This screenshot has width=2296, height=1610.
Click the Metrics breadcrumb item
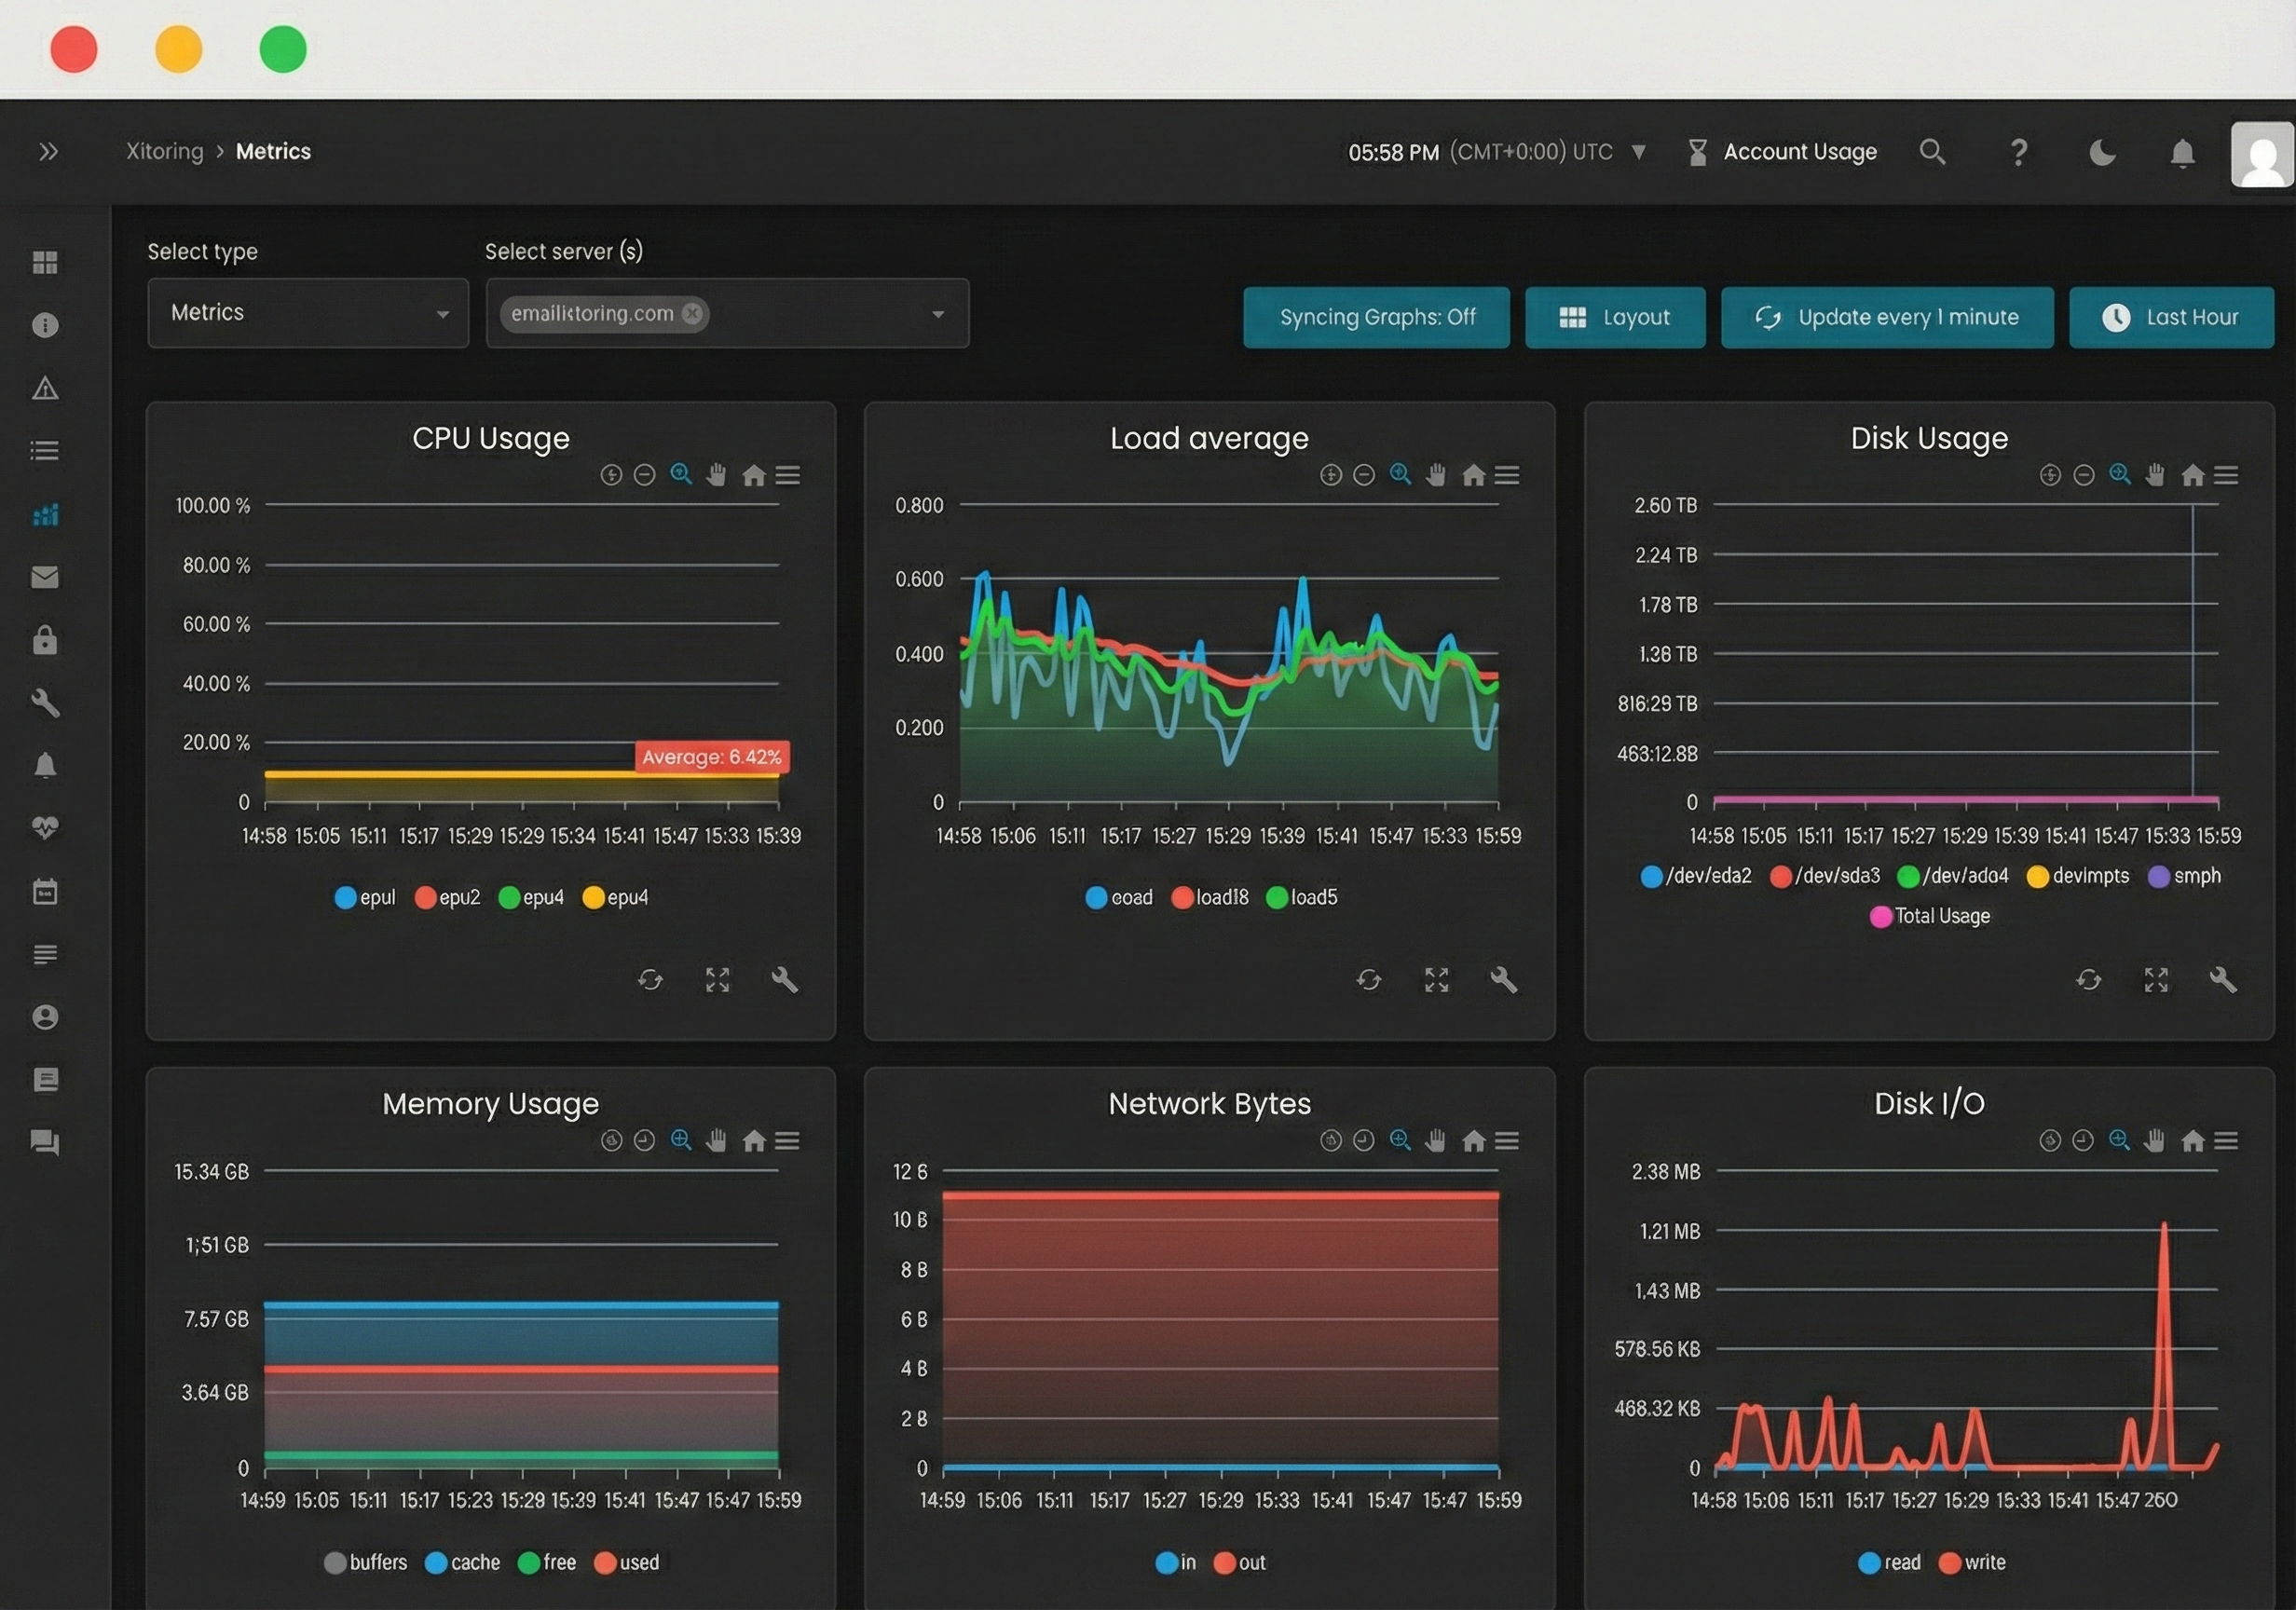click(272, 151)
